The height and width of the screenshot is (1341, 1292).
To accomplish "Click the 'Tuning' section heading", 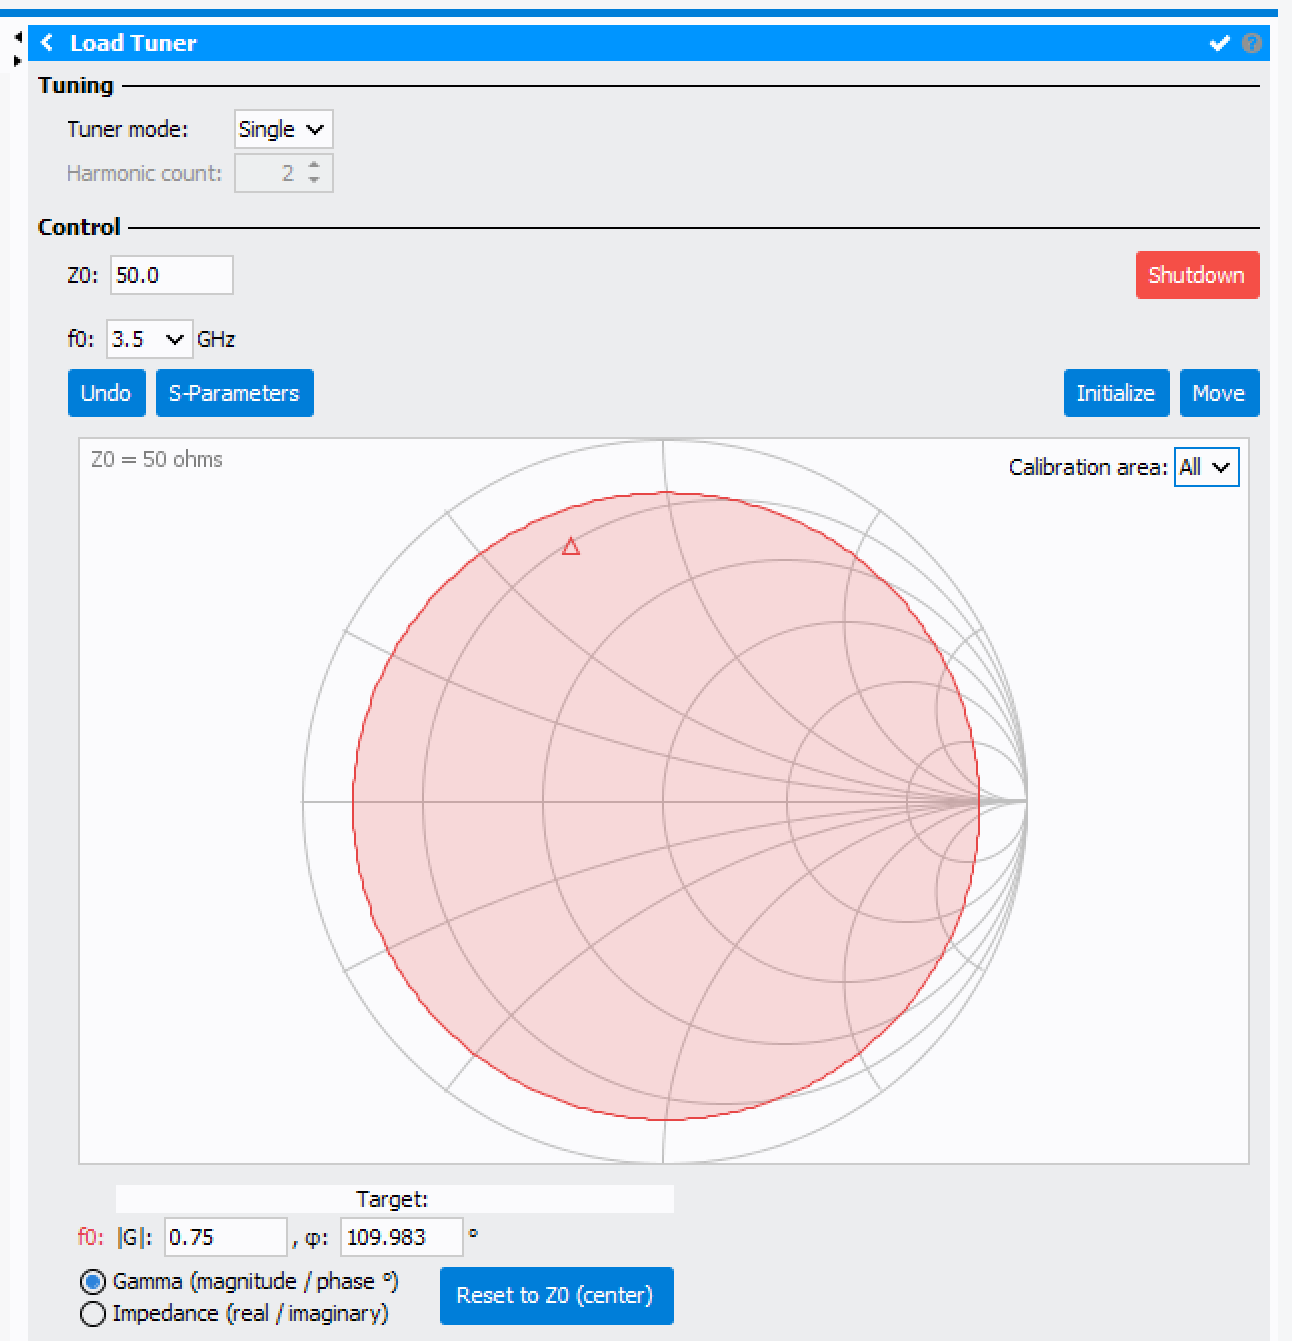I will [x=76, y=85].
